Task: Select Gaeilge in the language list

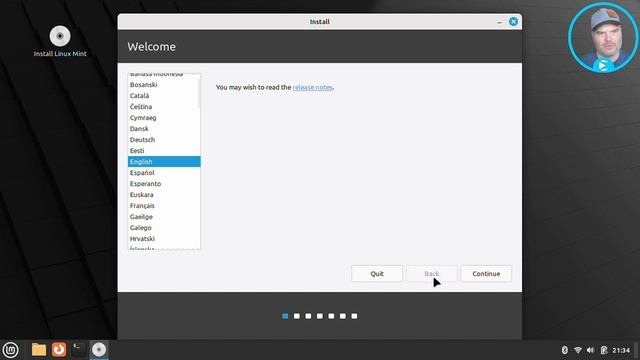Action: 164,217
